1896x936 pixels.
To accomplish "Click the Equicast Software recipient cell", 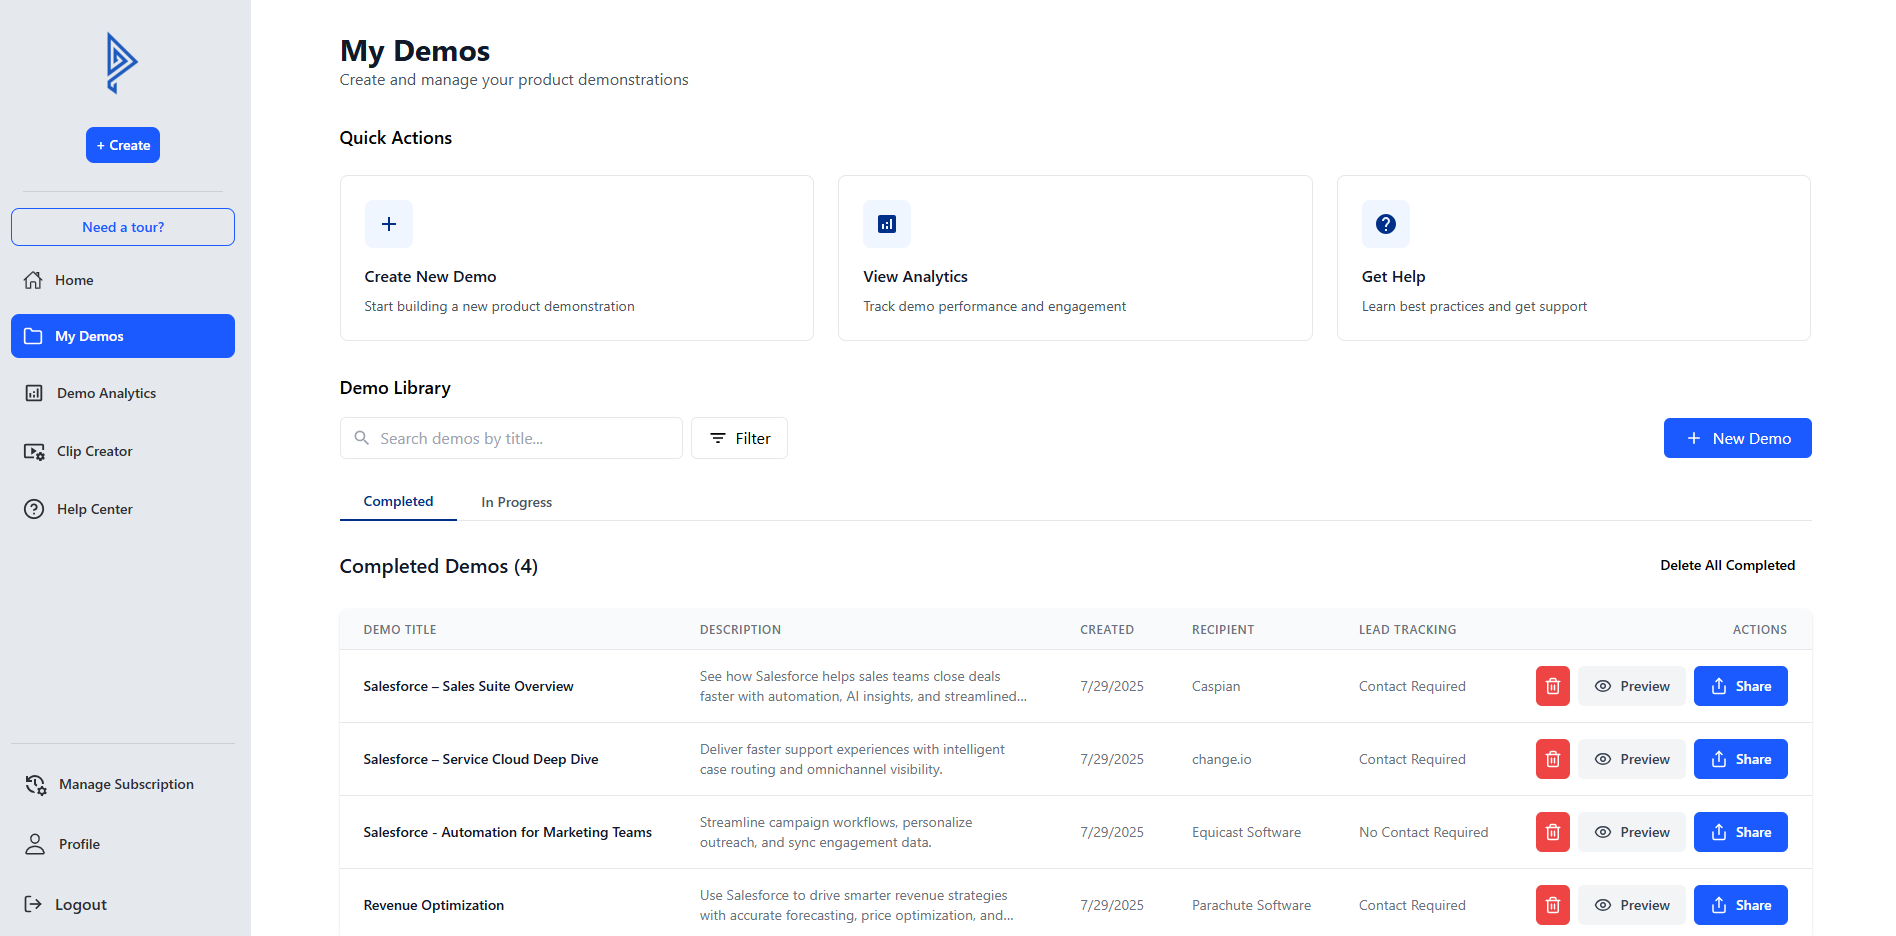I will [x=1246, y=832].
